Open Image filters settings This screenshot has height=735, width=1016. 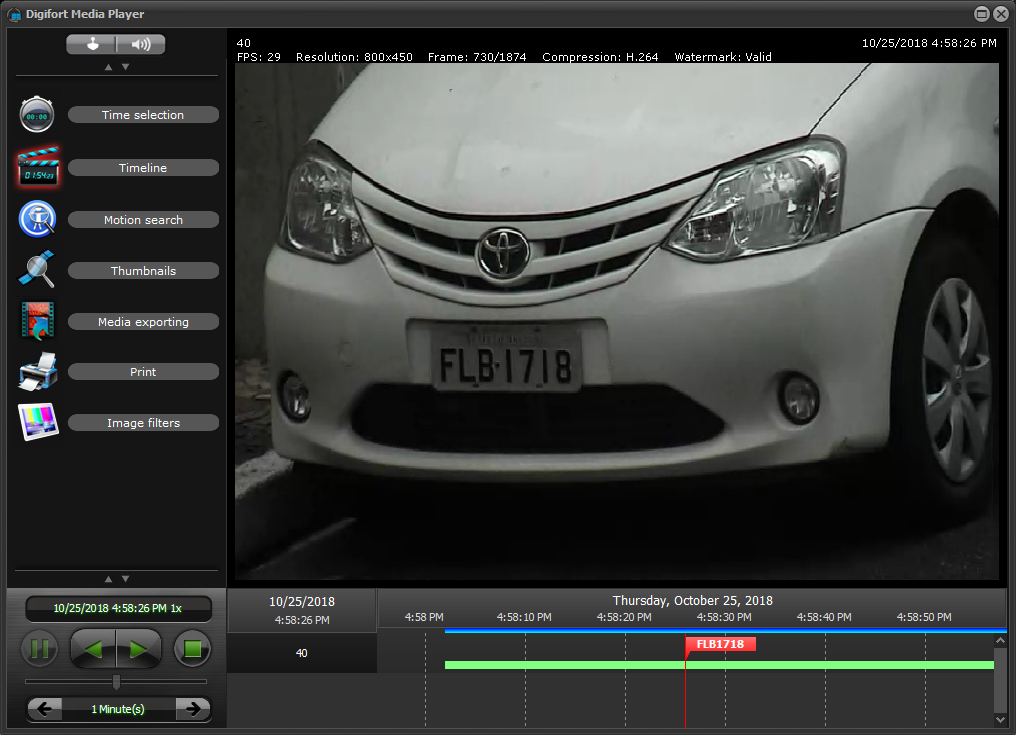point(143,423)
